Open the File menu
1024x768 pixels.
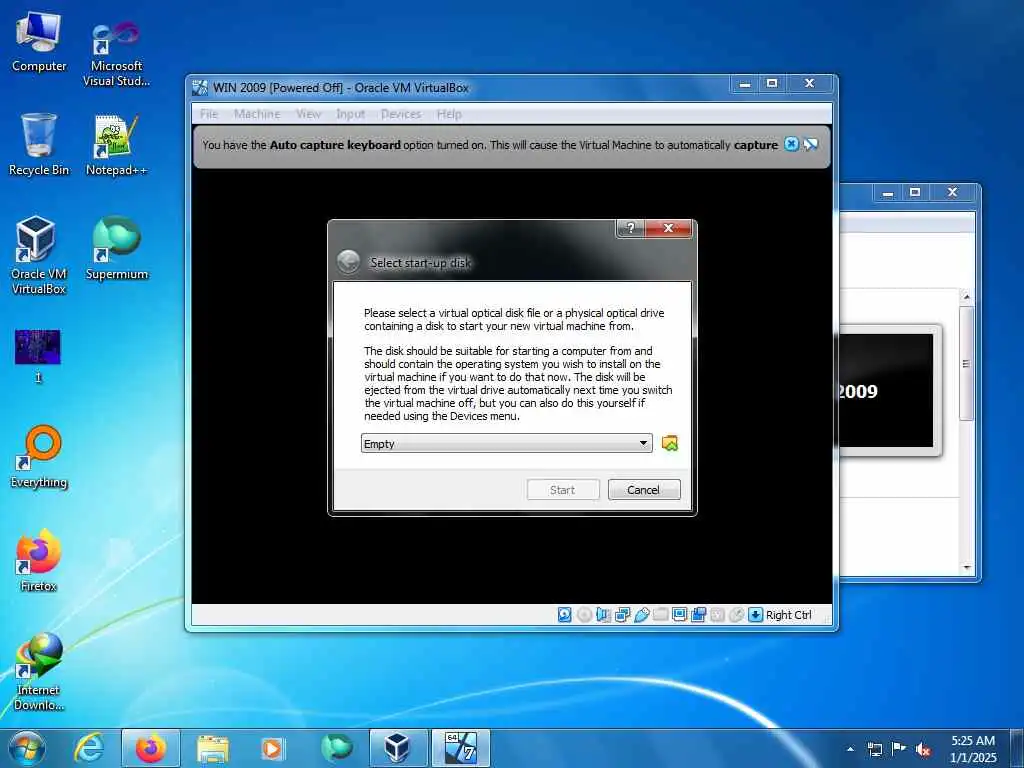coord(209,114)
